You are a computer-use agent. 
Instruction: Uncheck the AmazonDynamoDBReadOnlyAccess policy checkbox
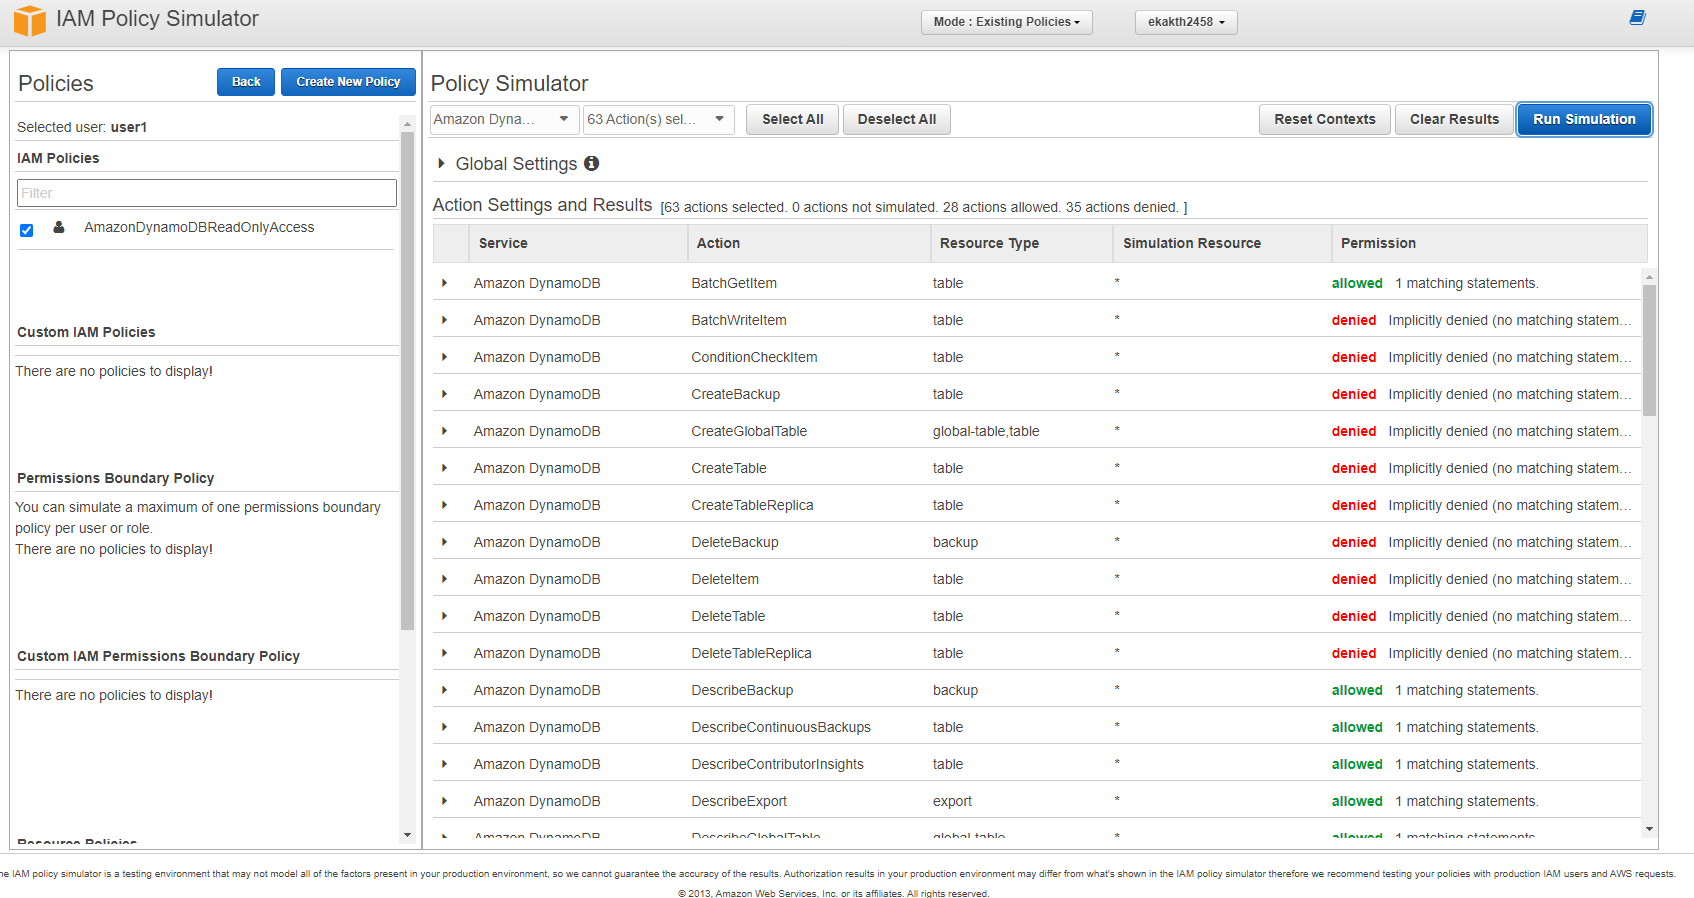tap(27, 230)
